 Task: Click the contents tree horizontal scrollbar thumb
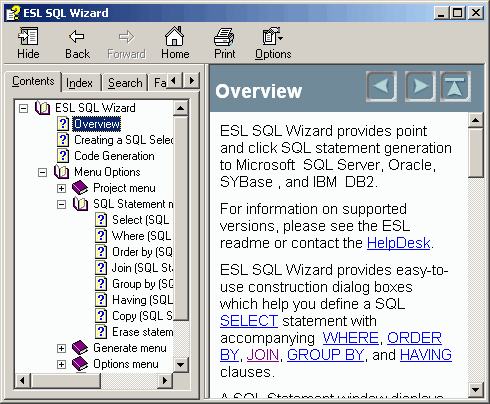pos(65,380)
